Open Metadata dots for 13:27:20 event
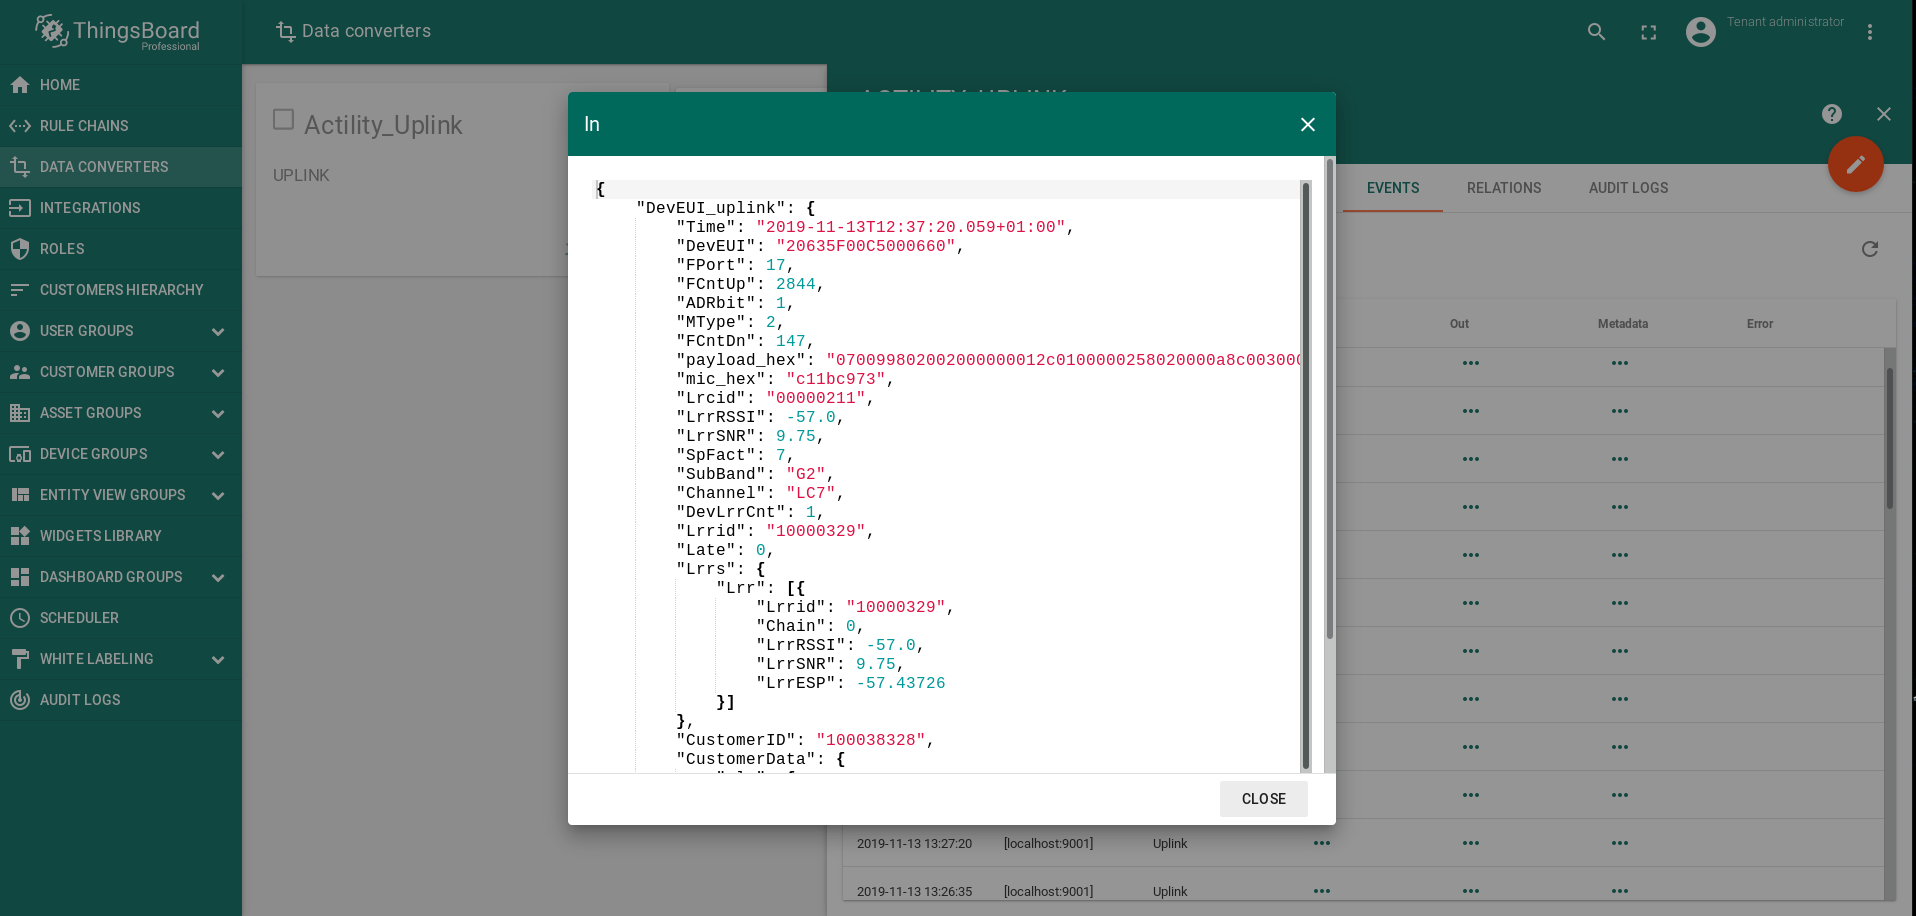The width and height of the screenshot is (1916, 916). [1620, 843]
